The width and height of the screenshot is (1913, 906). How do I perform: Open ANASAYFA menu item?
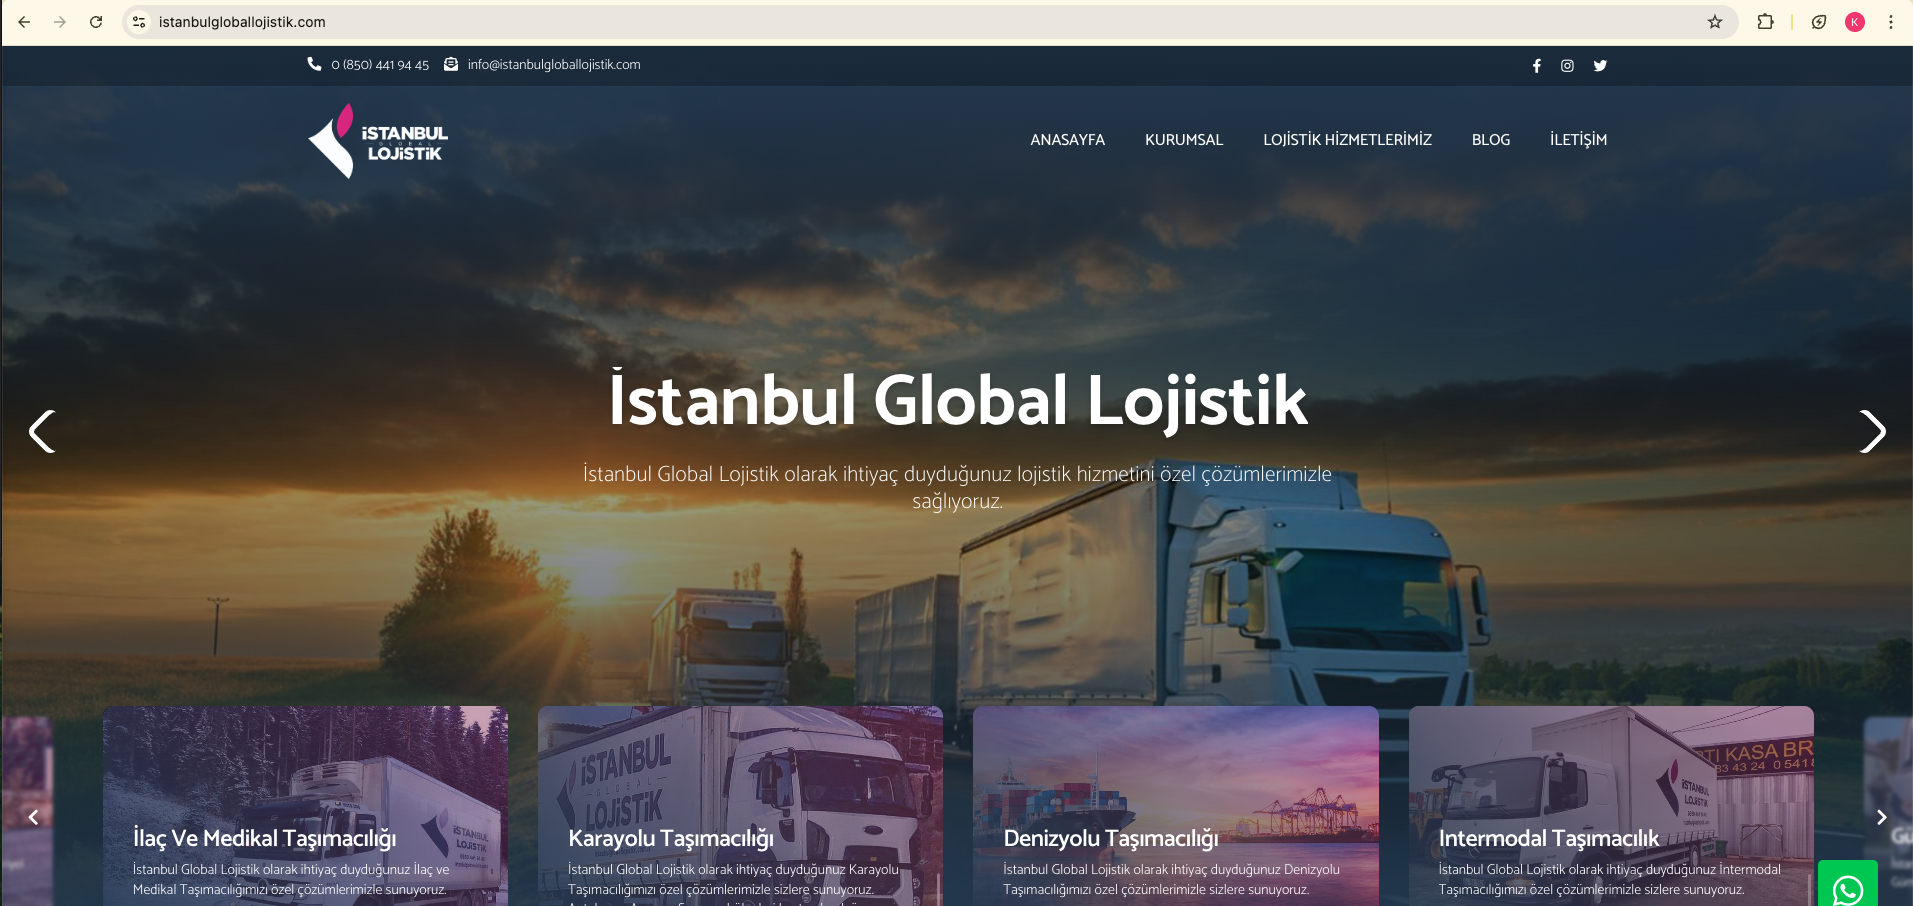click(x=1067, y=140)
